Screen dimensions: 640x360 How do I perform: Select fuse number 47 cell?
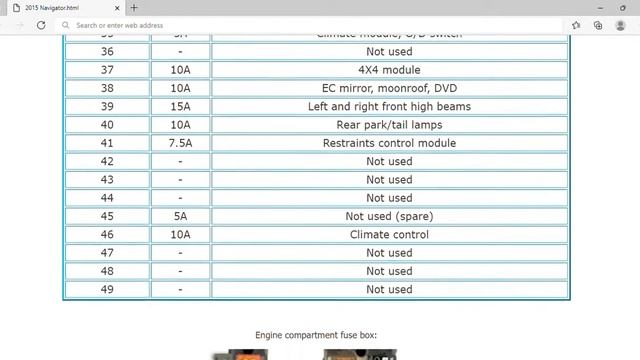click(107, 253)
